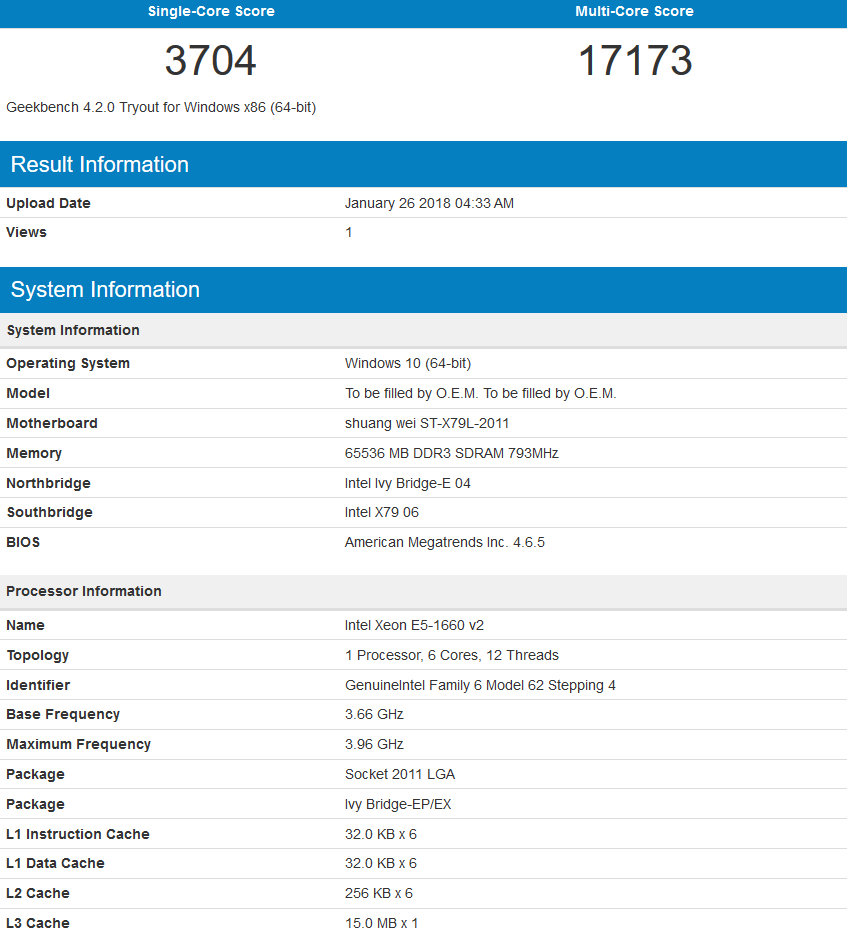Click the 65536 MB DDR3 SDRAM 793MHz value
Image resolution: width=850 pixels, height=934 pixels.
pos(452,453)
